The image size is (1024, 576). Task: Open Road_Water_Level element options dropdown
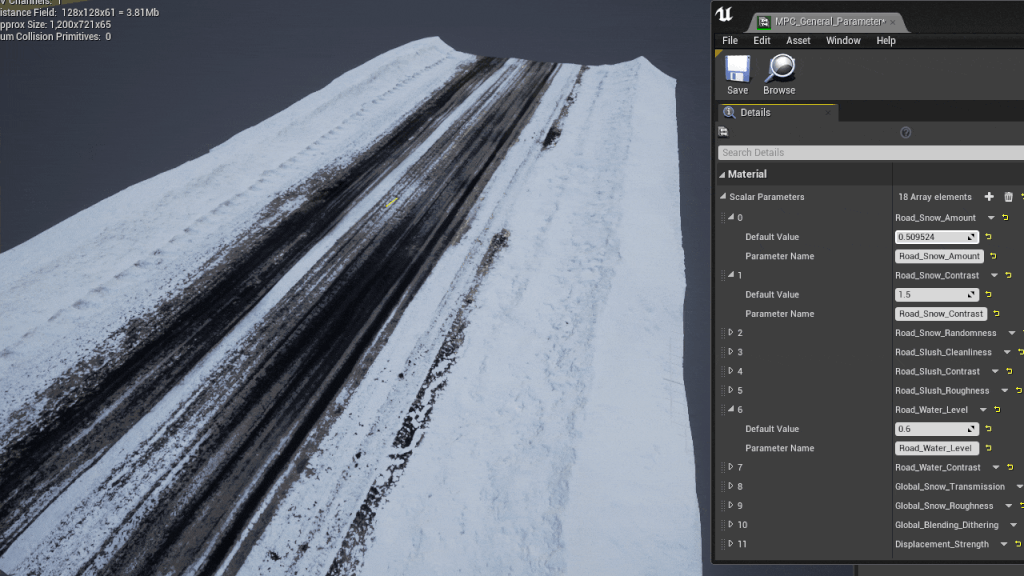[x=983, y=410]
